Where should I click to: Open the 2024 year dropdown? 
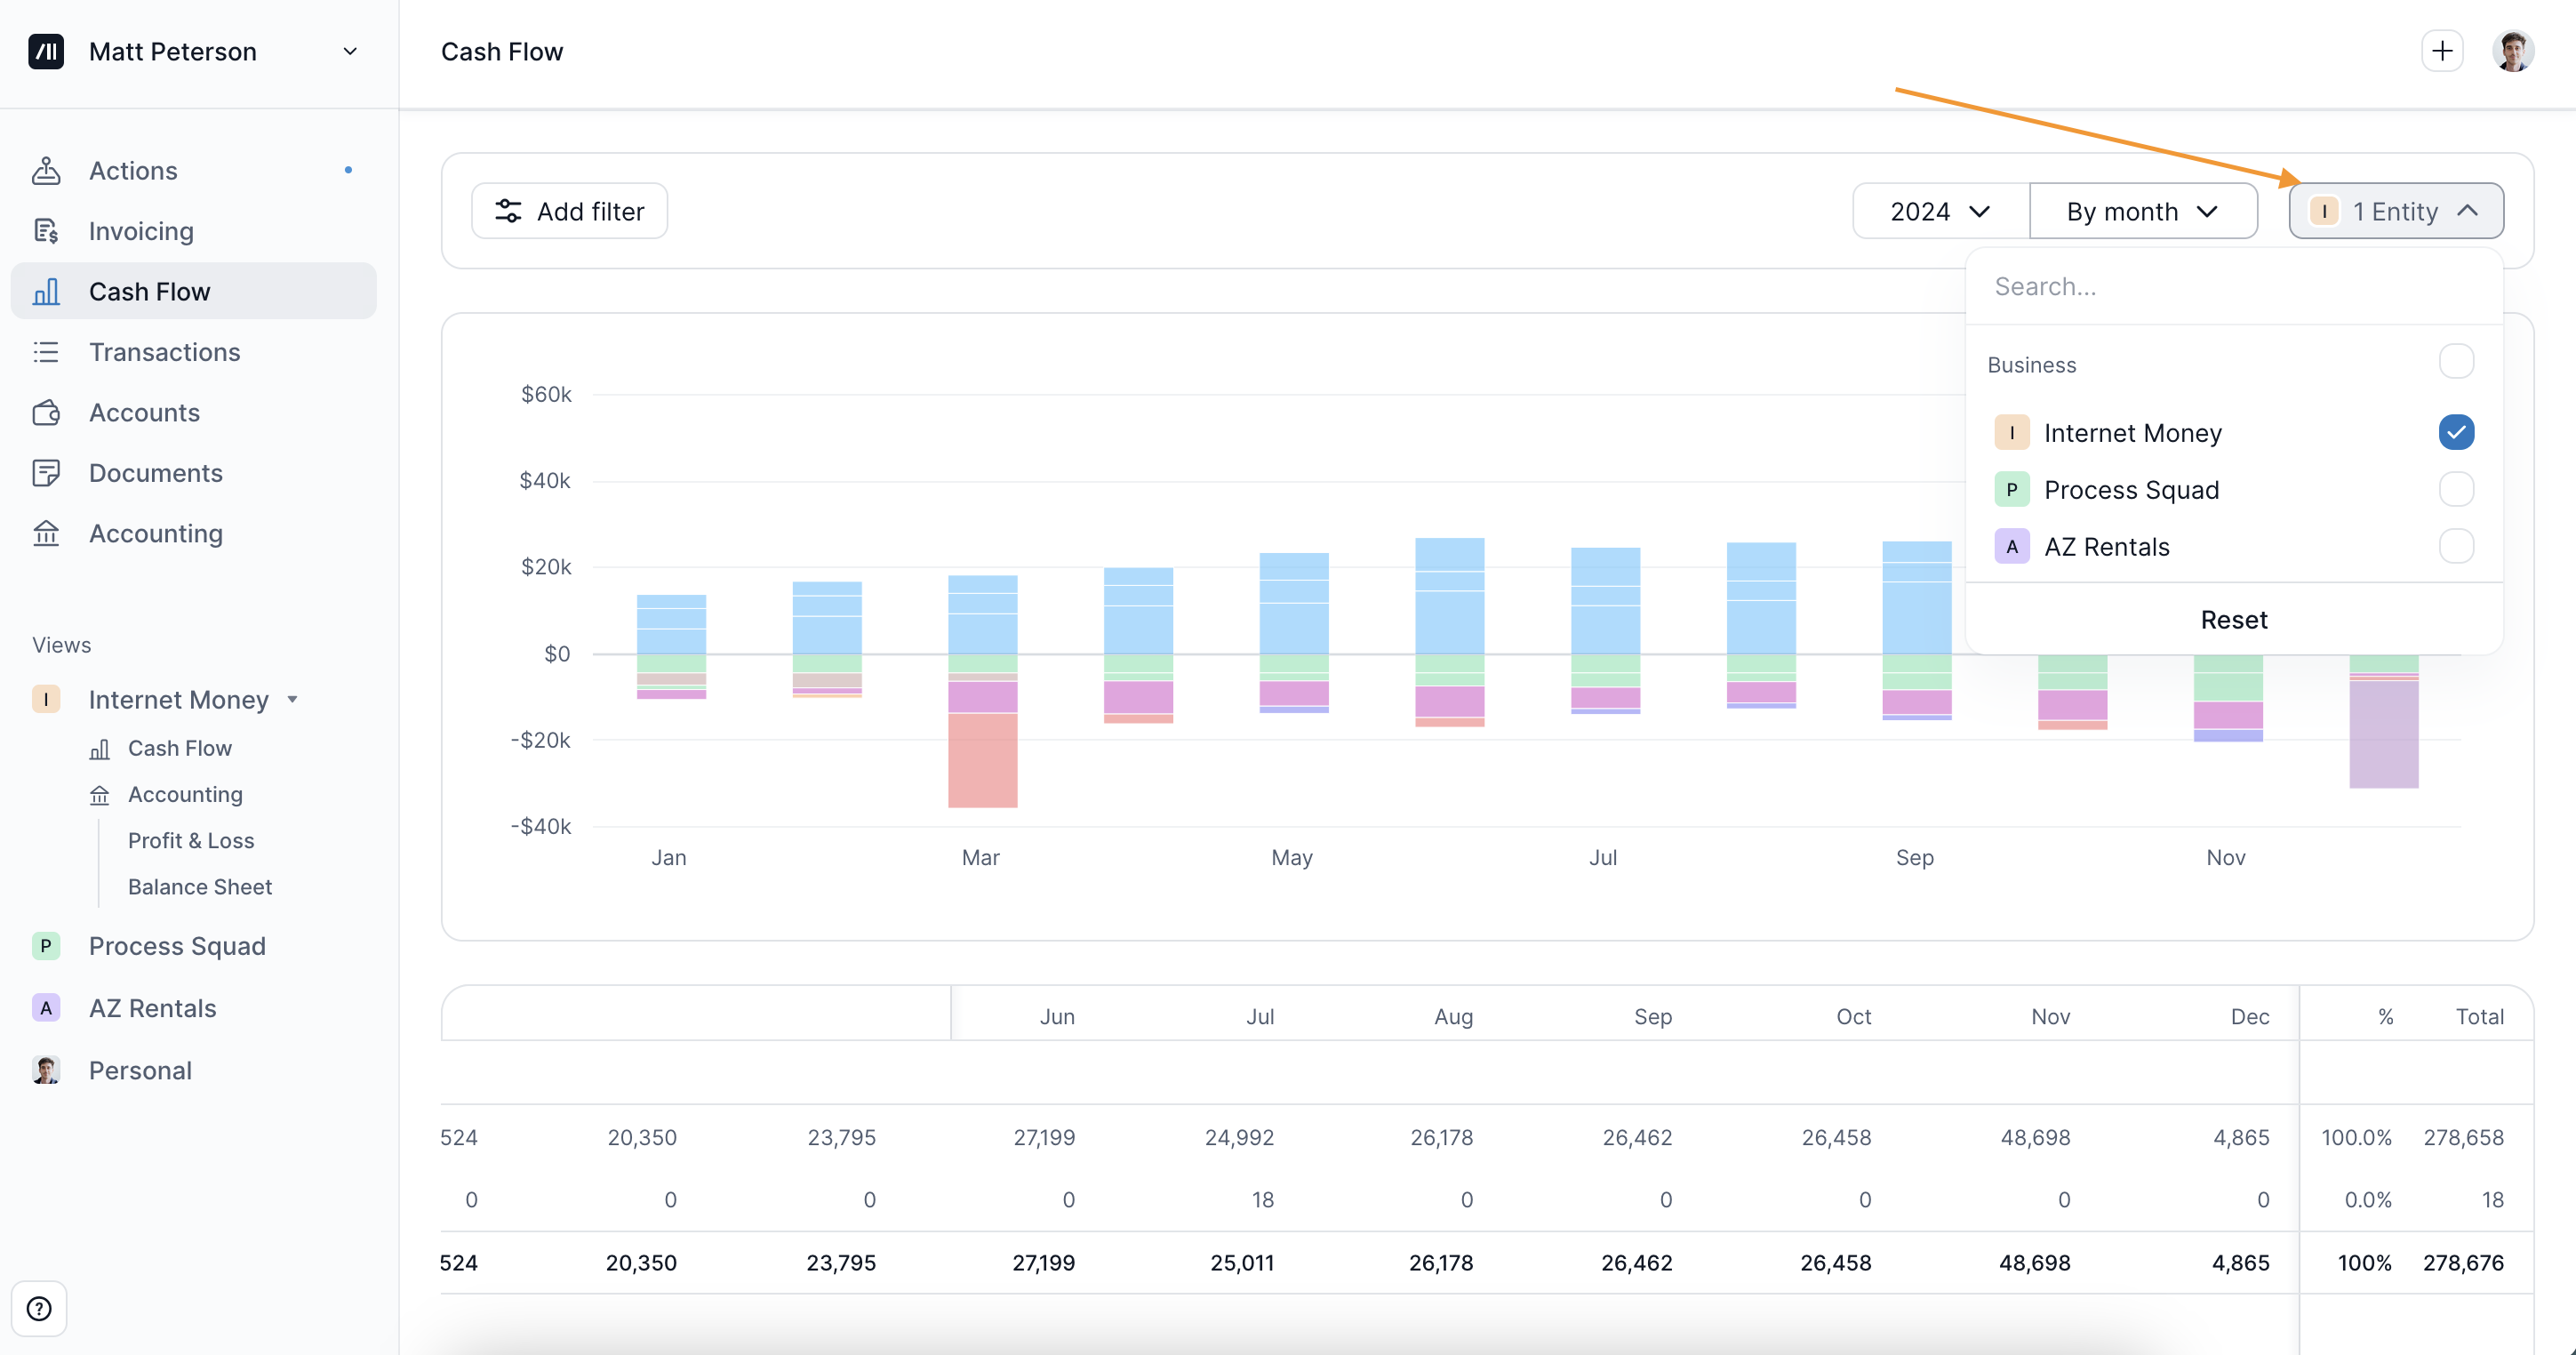coord(1938,210)
